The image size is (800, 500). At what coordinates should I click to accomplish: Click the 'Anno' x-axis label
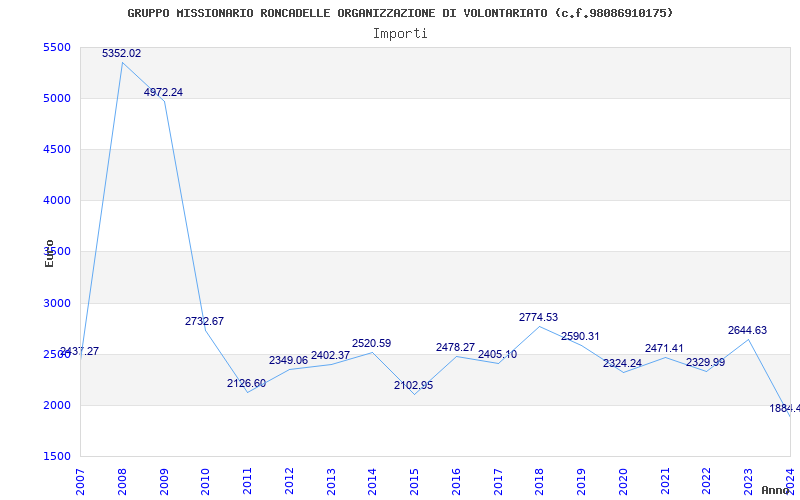pyautogui.click(x=774, y=490)
